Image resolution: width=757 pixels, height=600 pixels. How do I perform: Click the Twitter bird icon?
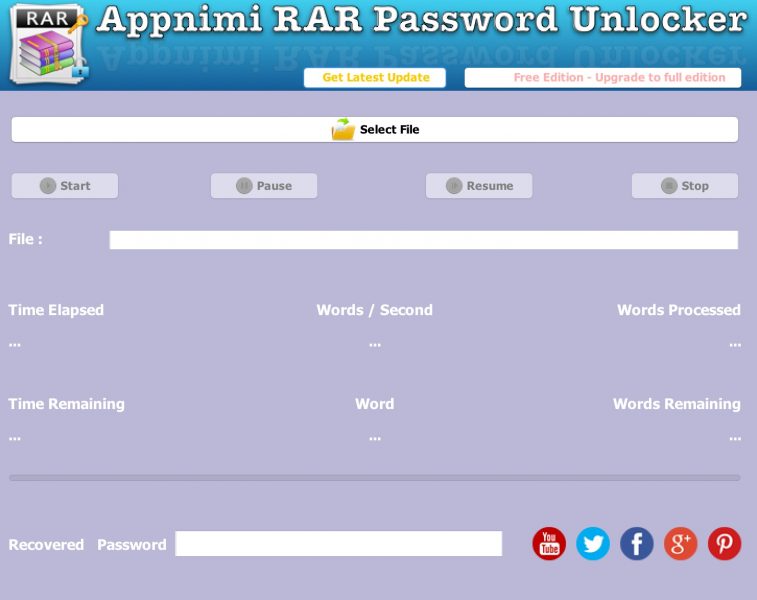[593, 544]
